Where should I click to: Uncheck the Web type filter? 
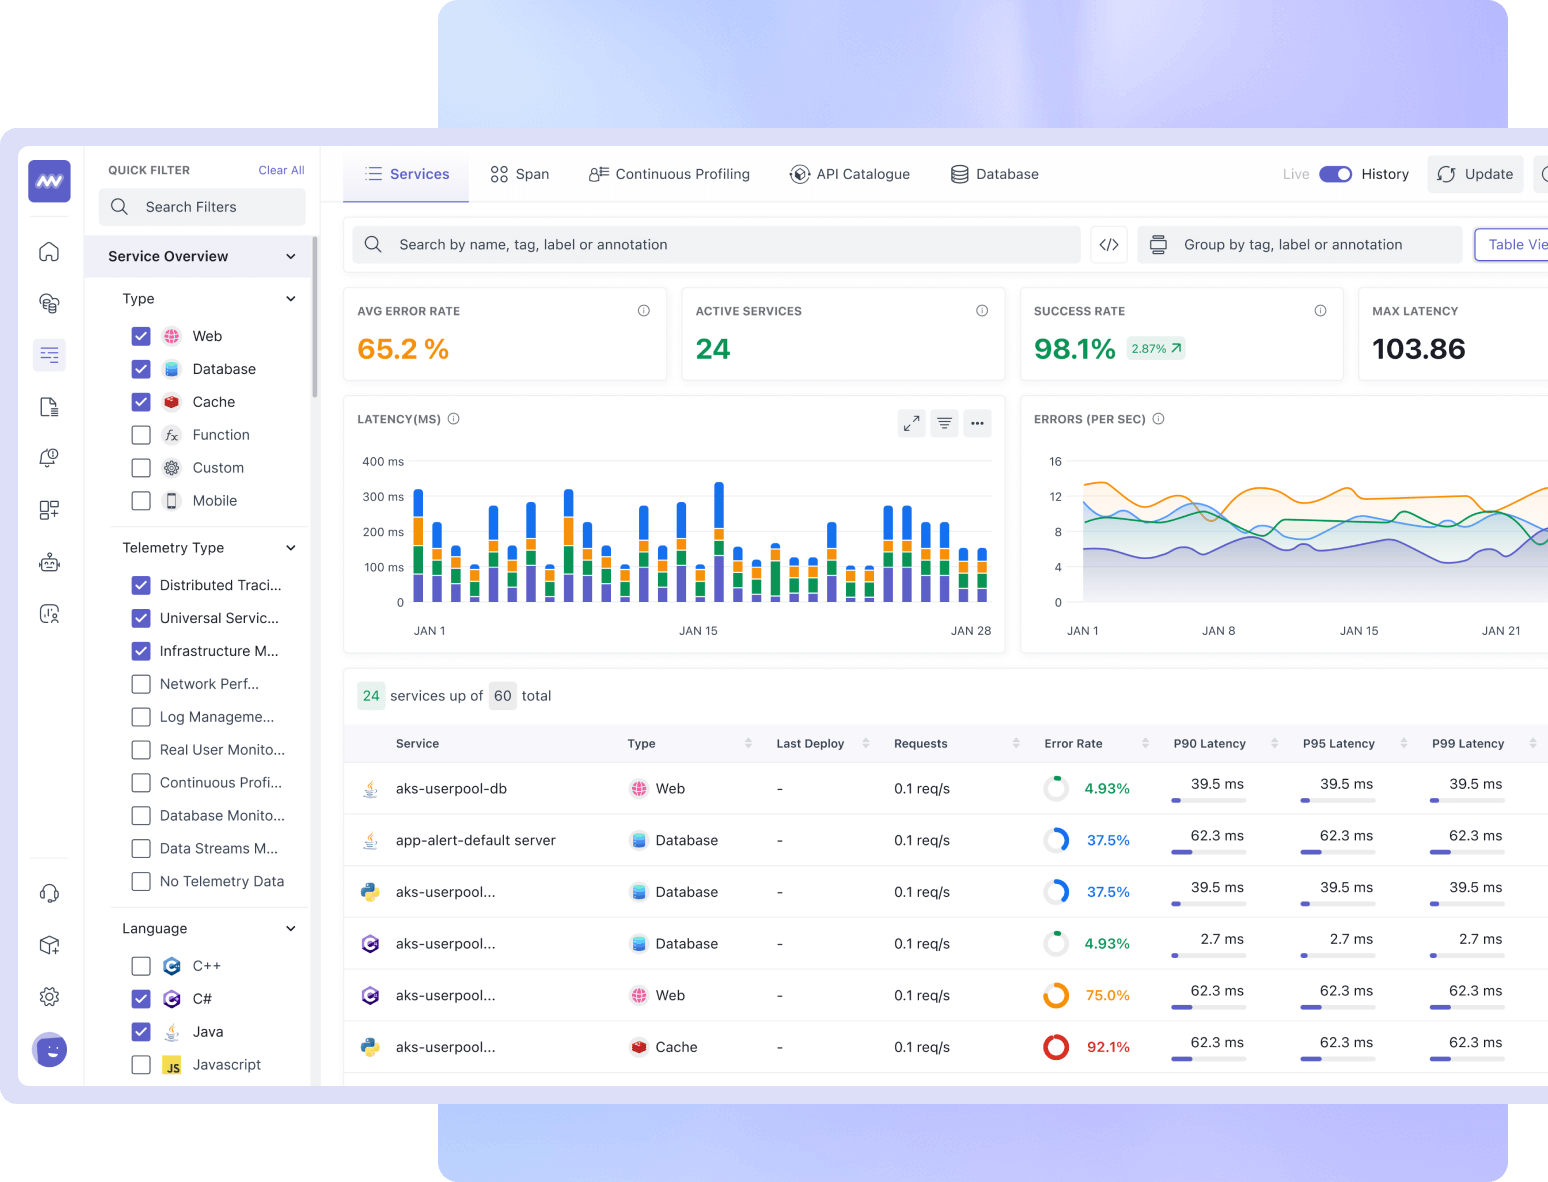tap(140, 336)
